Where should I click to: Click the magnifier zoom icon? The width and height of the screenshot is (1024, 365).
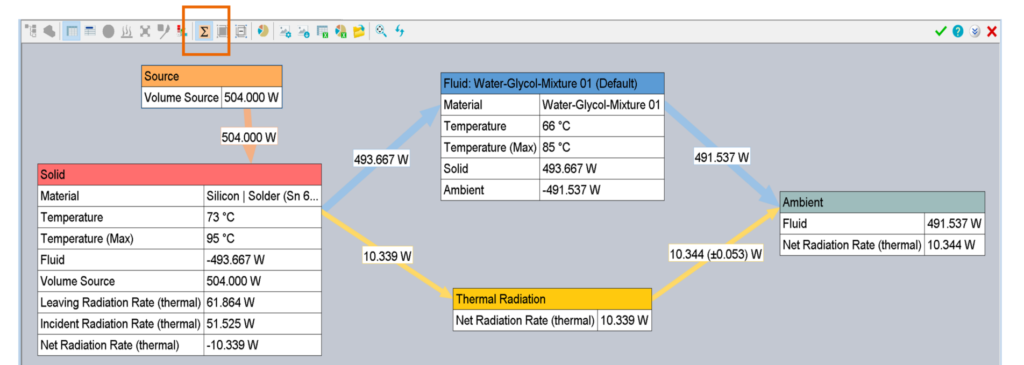click(x=381, y=31)
